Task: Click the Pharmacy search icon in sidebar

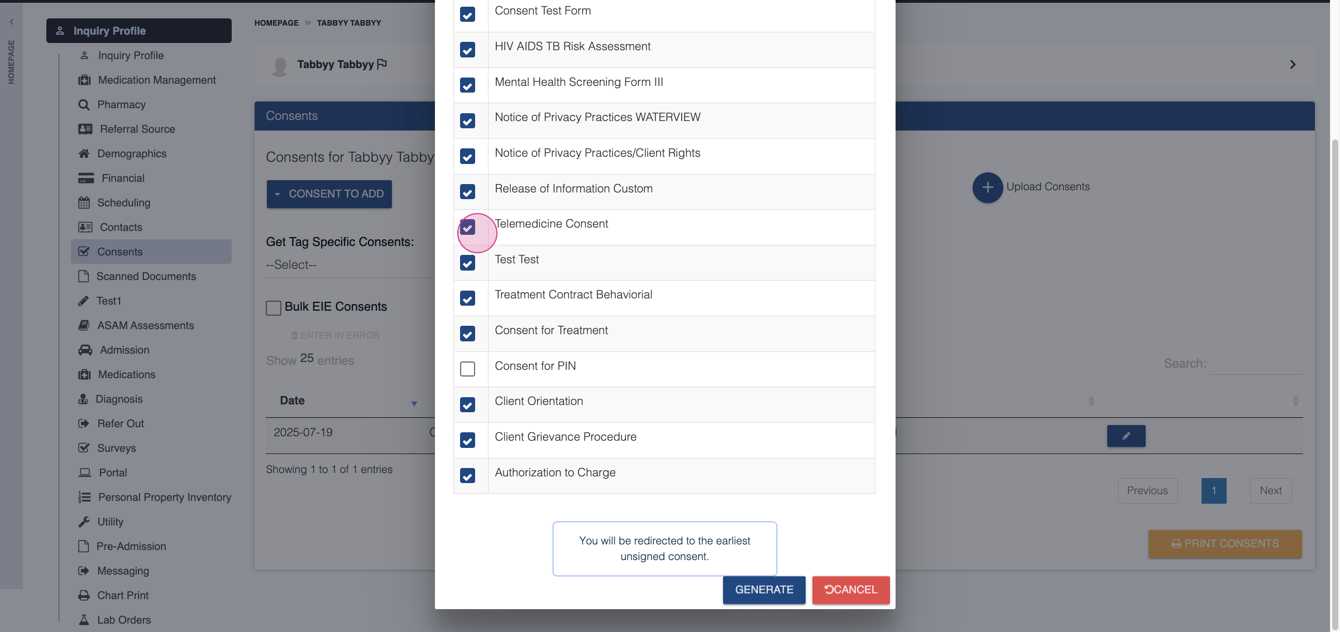Action: (84, 105)
